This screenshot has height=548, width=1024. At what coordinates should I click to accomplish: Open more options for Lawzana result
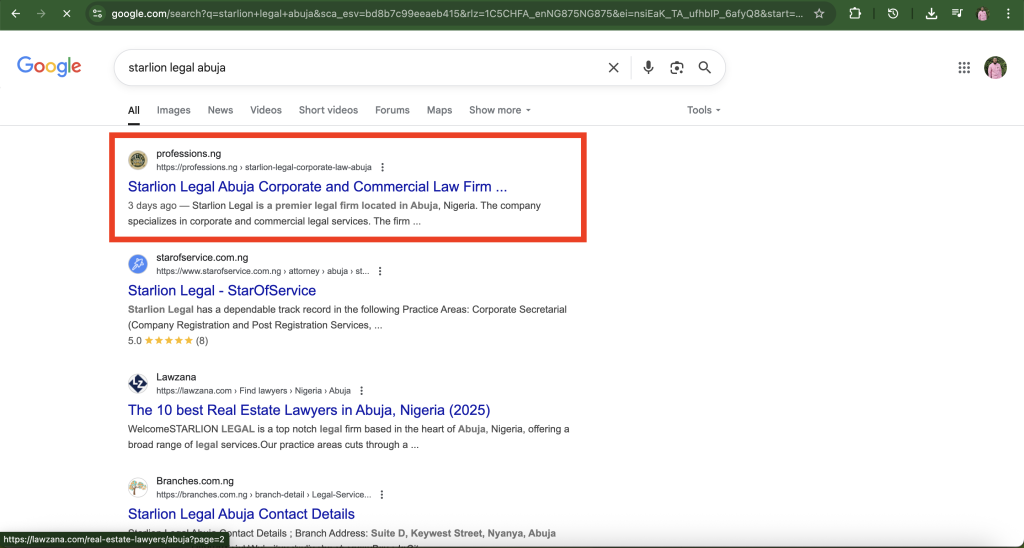pos(362,391)
